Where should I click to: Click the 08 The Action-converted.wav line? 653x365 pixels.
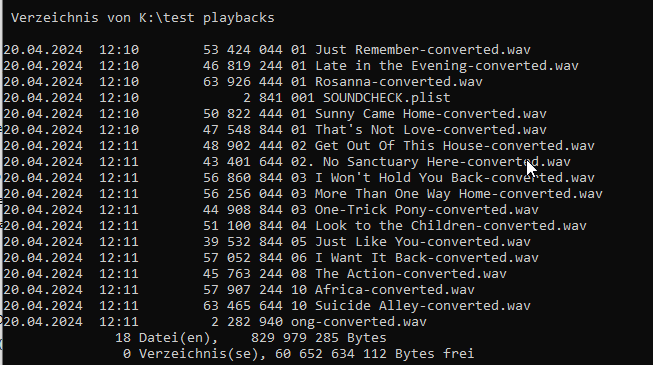pyautogui.click(x=399, y=274)
